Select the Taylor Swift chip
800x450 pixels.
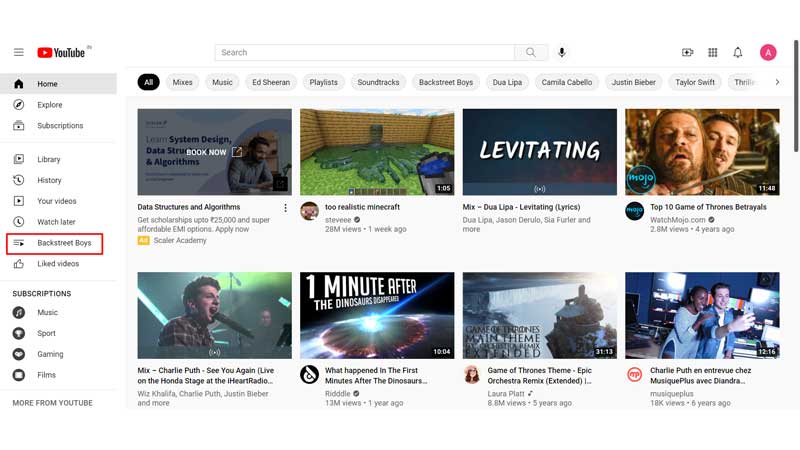(x=695, y=82)
